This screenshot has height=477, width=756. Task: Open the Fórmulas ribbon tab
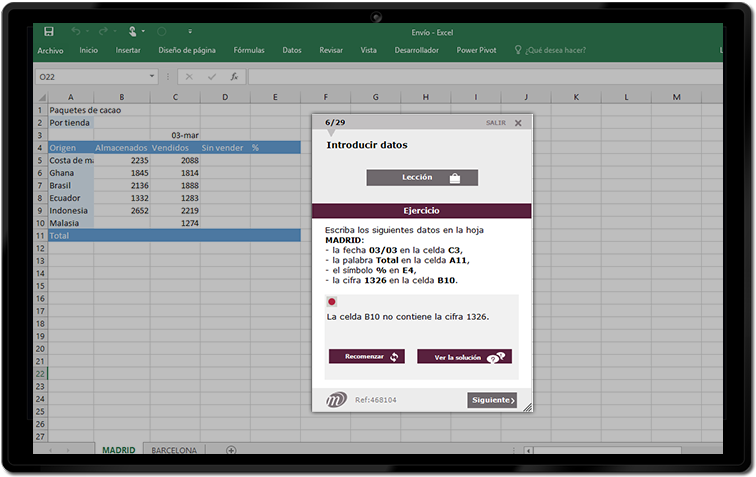click(x=249, y=50)
